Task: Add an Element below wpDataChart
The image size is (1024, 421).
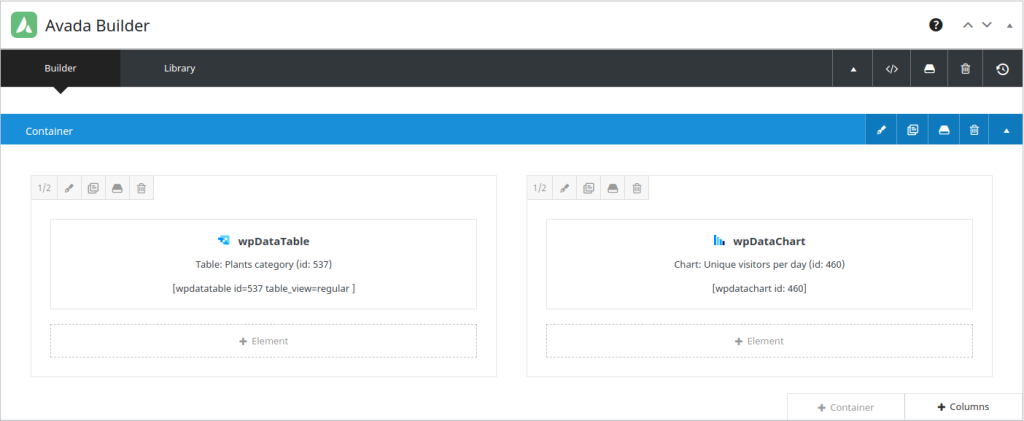Action: click(x=759, y=341)
